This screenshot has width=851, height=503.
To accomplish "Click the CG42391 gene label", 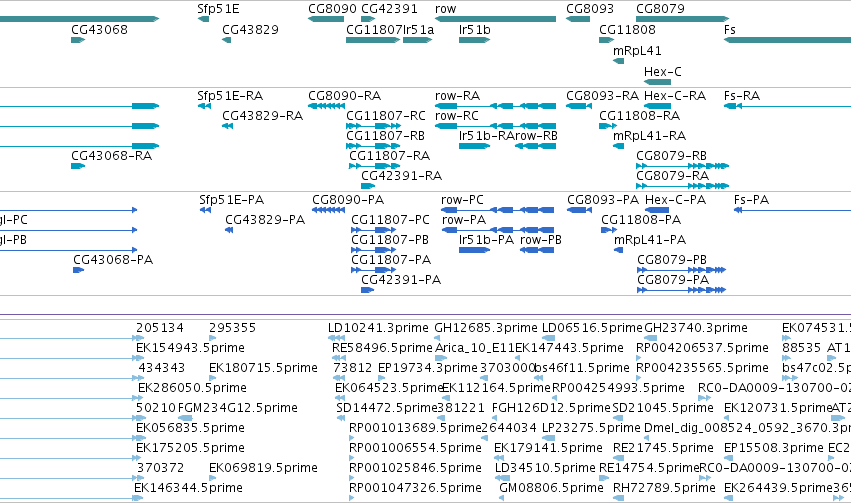I will coord(390,9).
